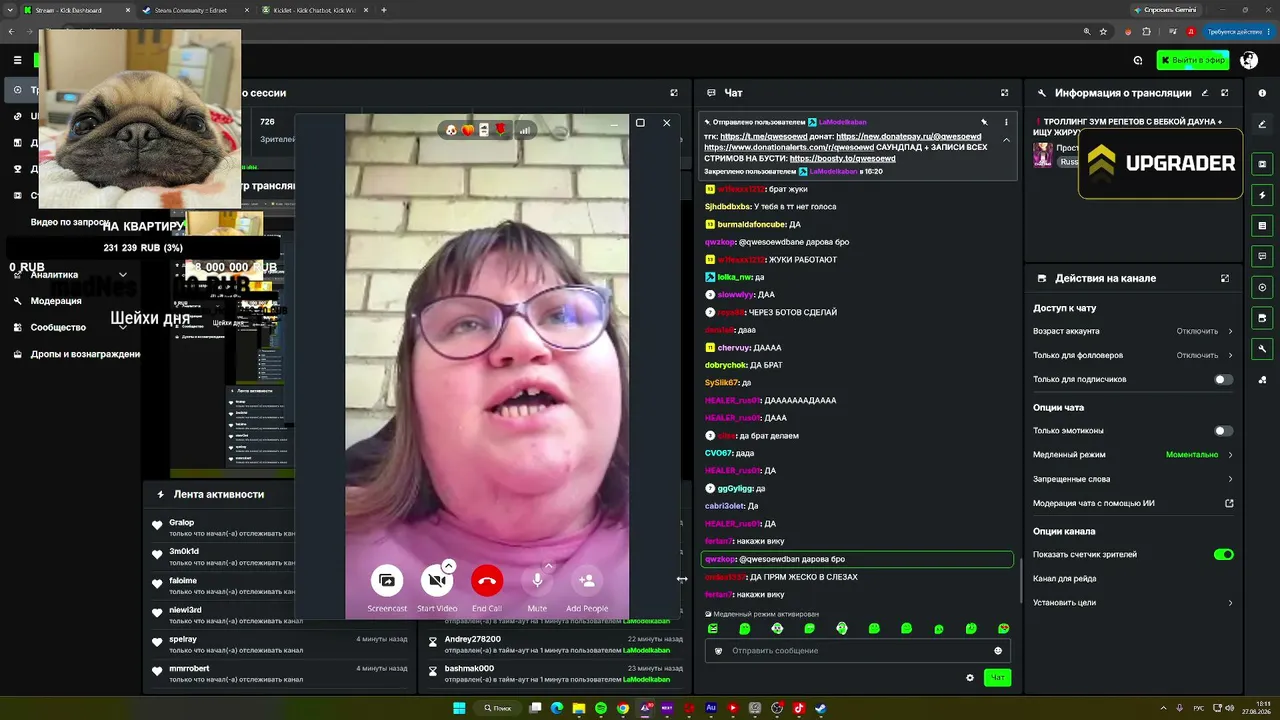Viewport: 1280px width, 720px height.
Task: End the call with the red button
Action: [487, 580]
